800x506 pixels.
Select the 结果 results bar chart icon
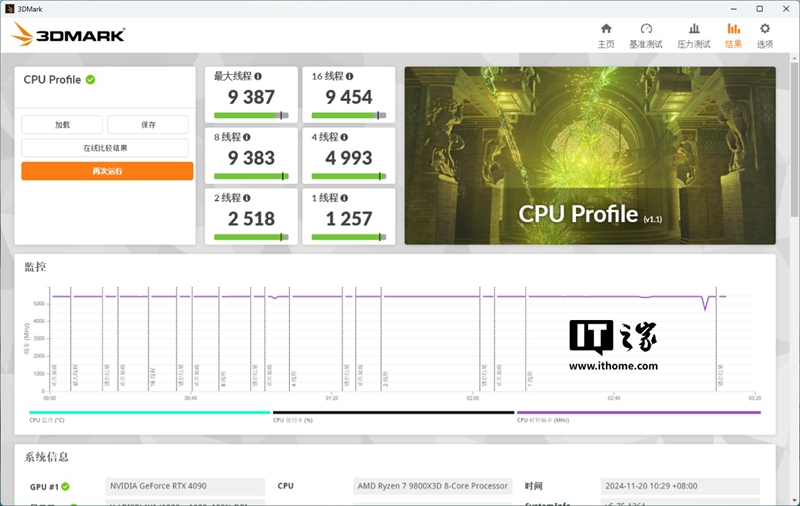[733, 29]
